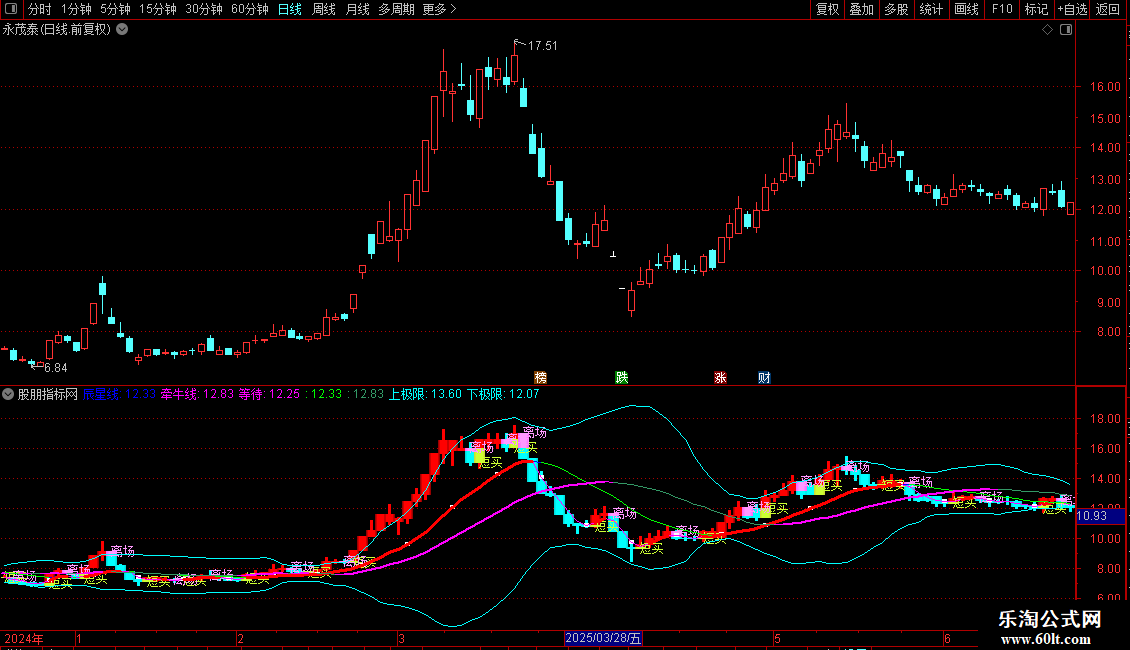The width and height of the screenshot is (1130, 650).
Task: Click the 复权 button
Action: pyautogui.click(x=827, y=9)
